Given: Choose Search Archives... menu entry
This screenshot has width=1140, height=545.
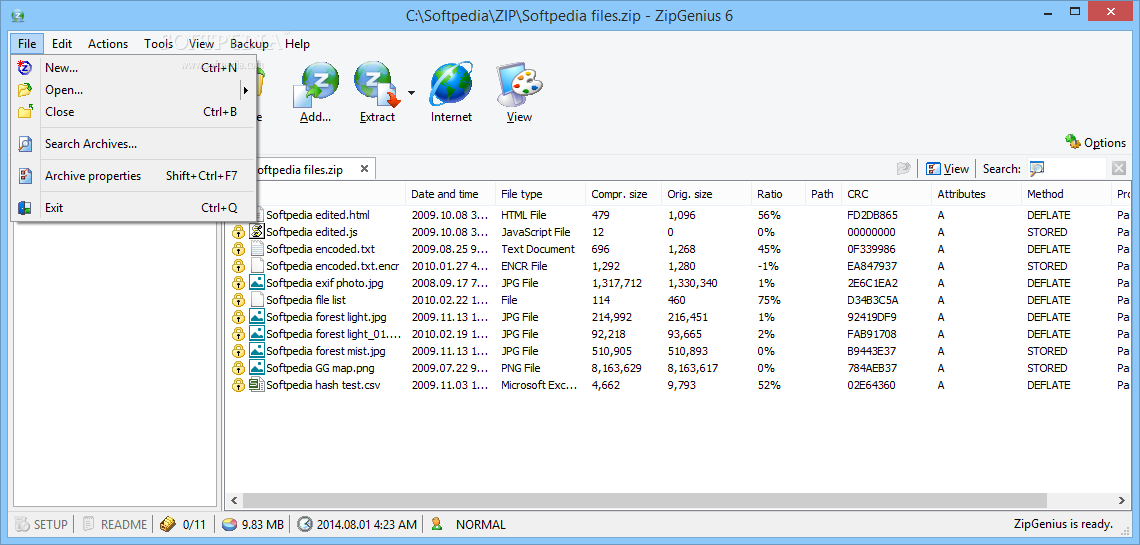Looking at the screenshot, I should click(134, 144).
